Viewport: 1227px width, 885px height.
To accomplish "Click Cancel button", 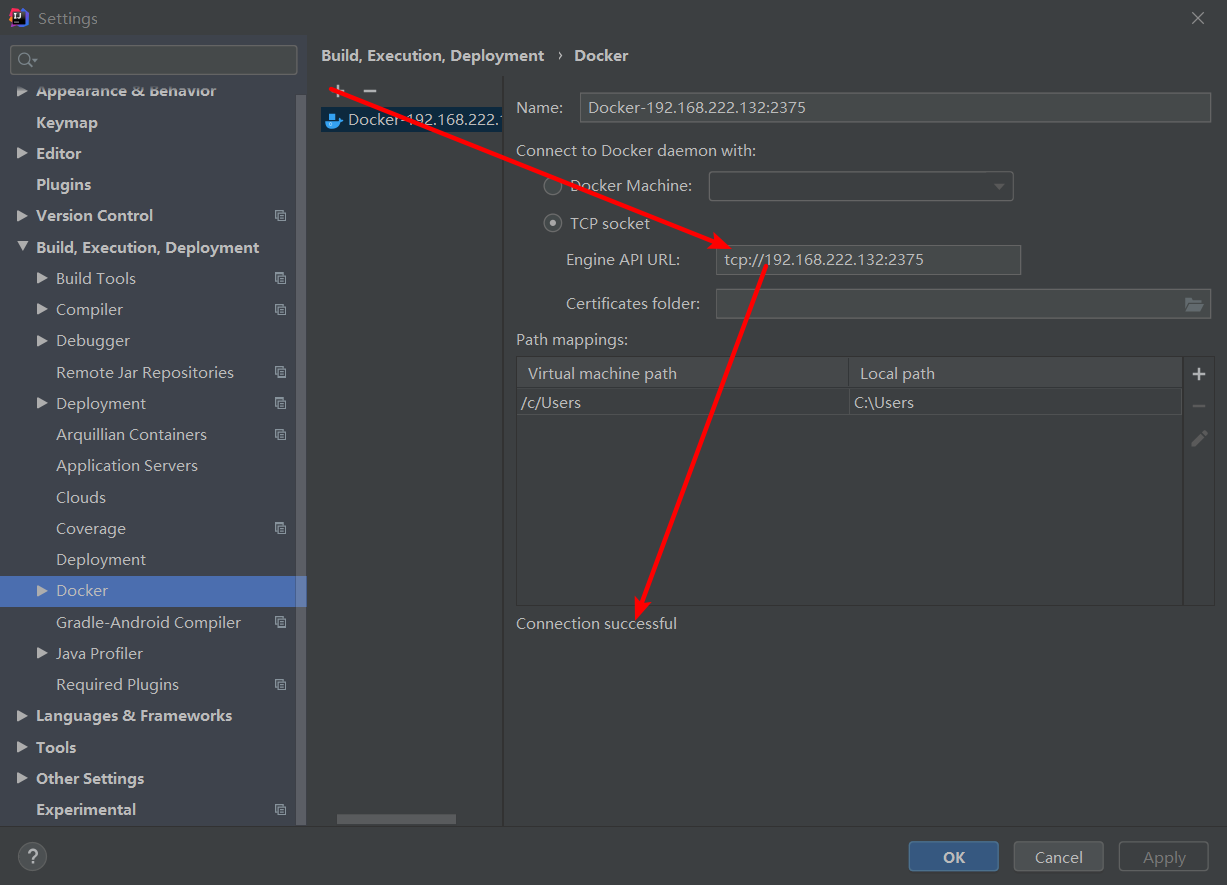I will [1059, 857].
